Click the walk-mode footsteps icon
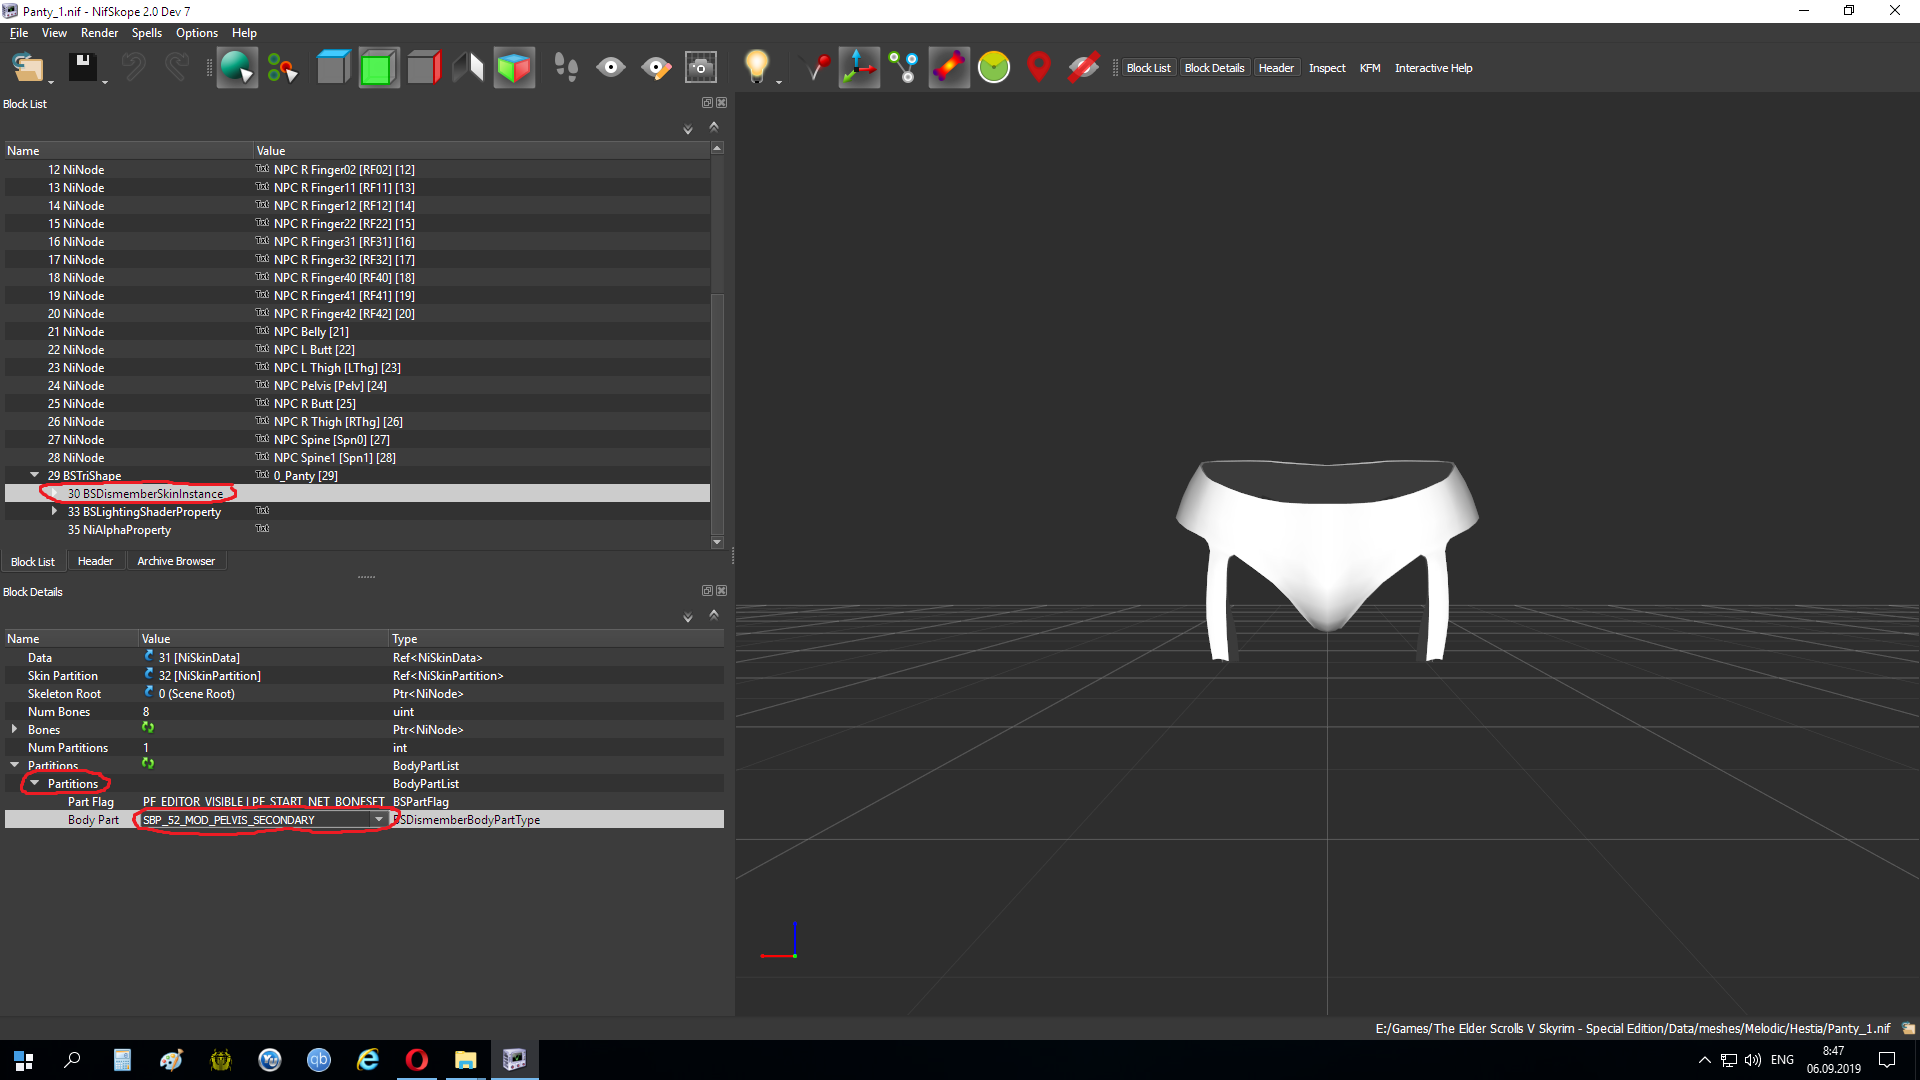 [x=565, y=68]
